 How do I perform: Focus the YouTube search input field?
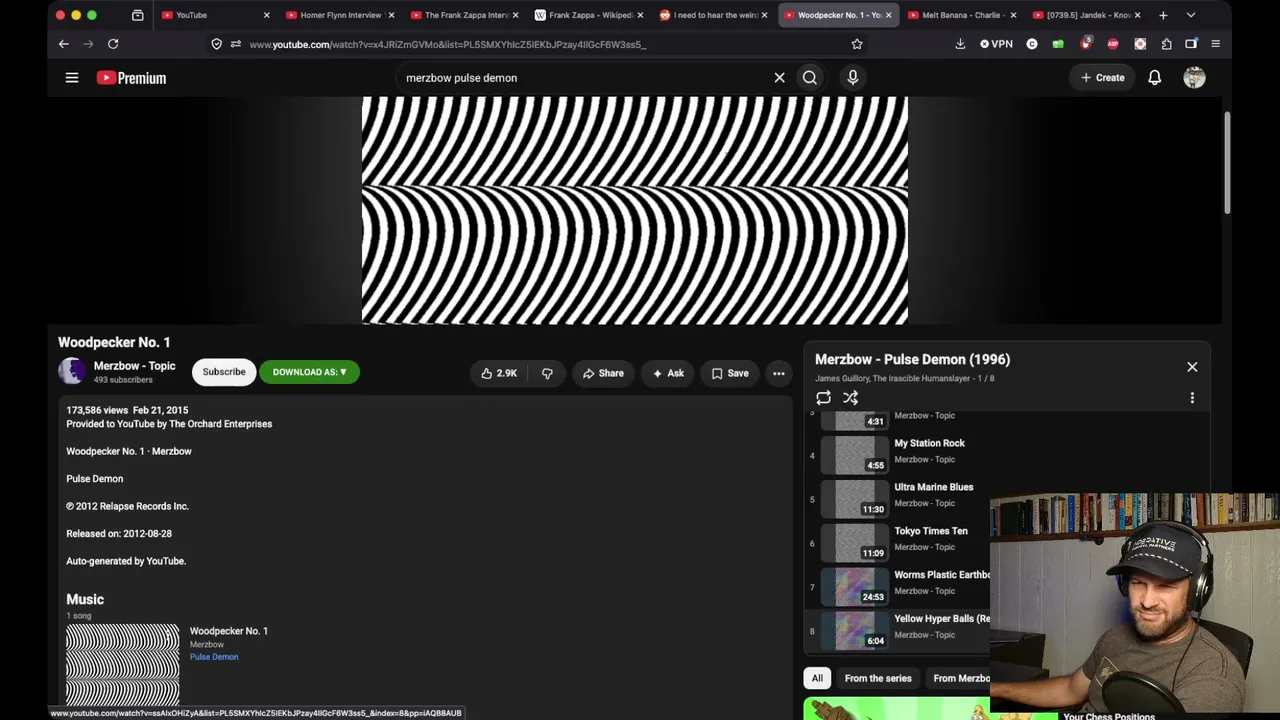click(x=584, y=77)
